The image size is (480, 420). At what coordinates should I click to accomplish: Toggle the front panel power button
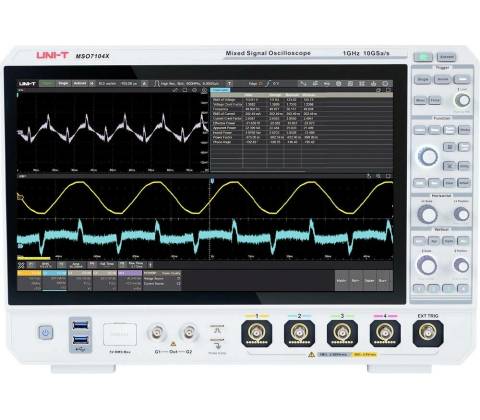(45, 333)
